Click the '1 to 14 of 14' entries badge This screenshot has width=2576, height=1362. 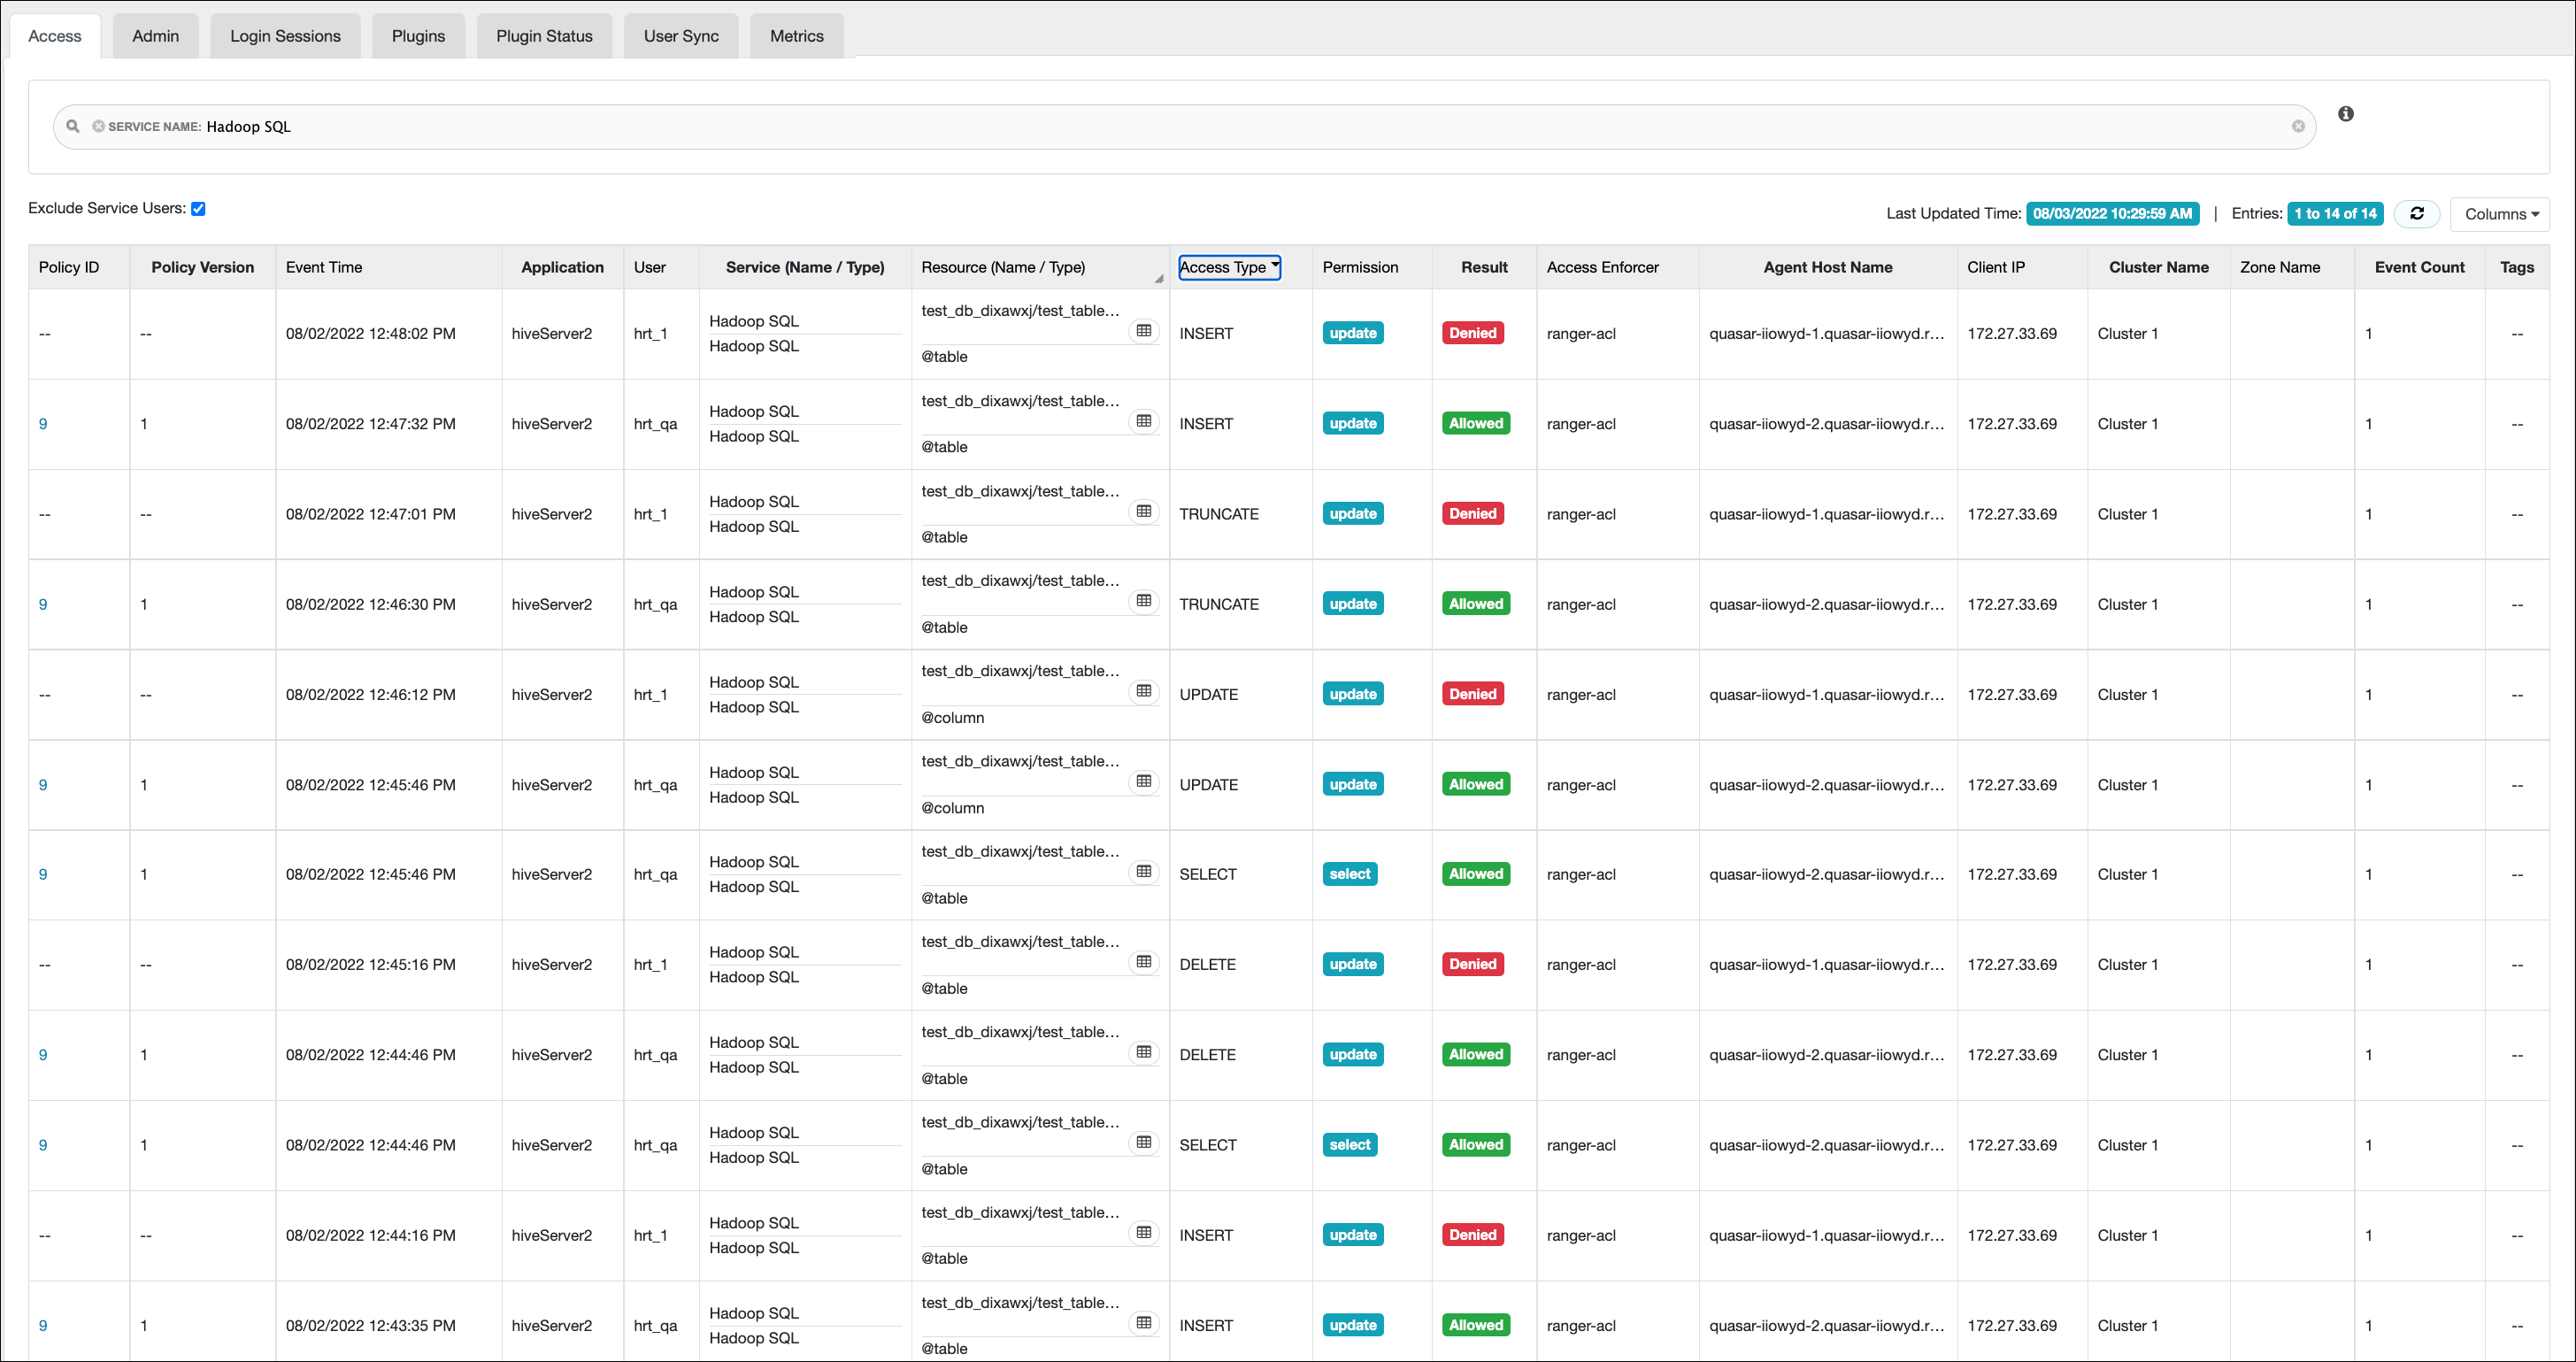(2335, 213)
